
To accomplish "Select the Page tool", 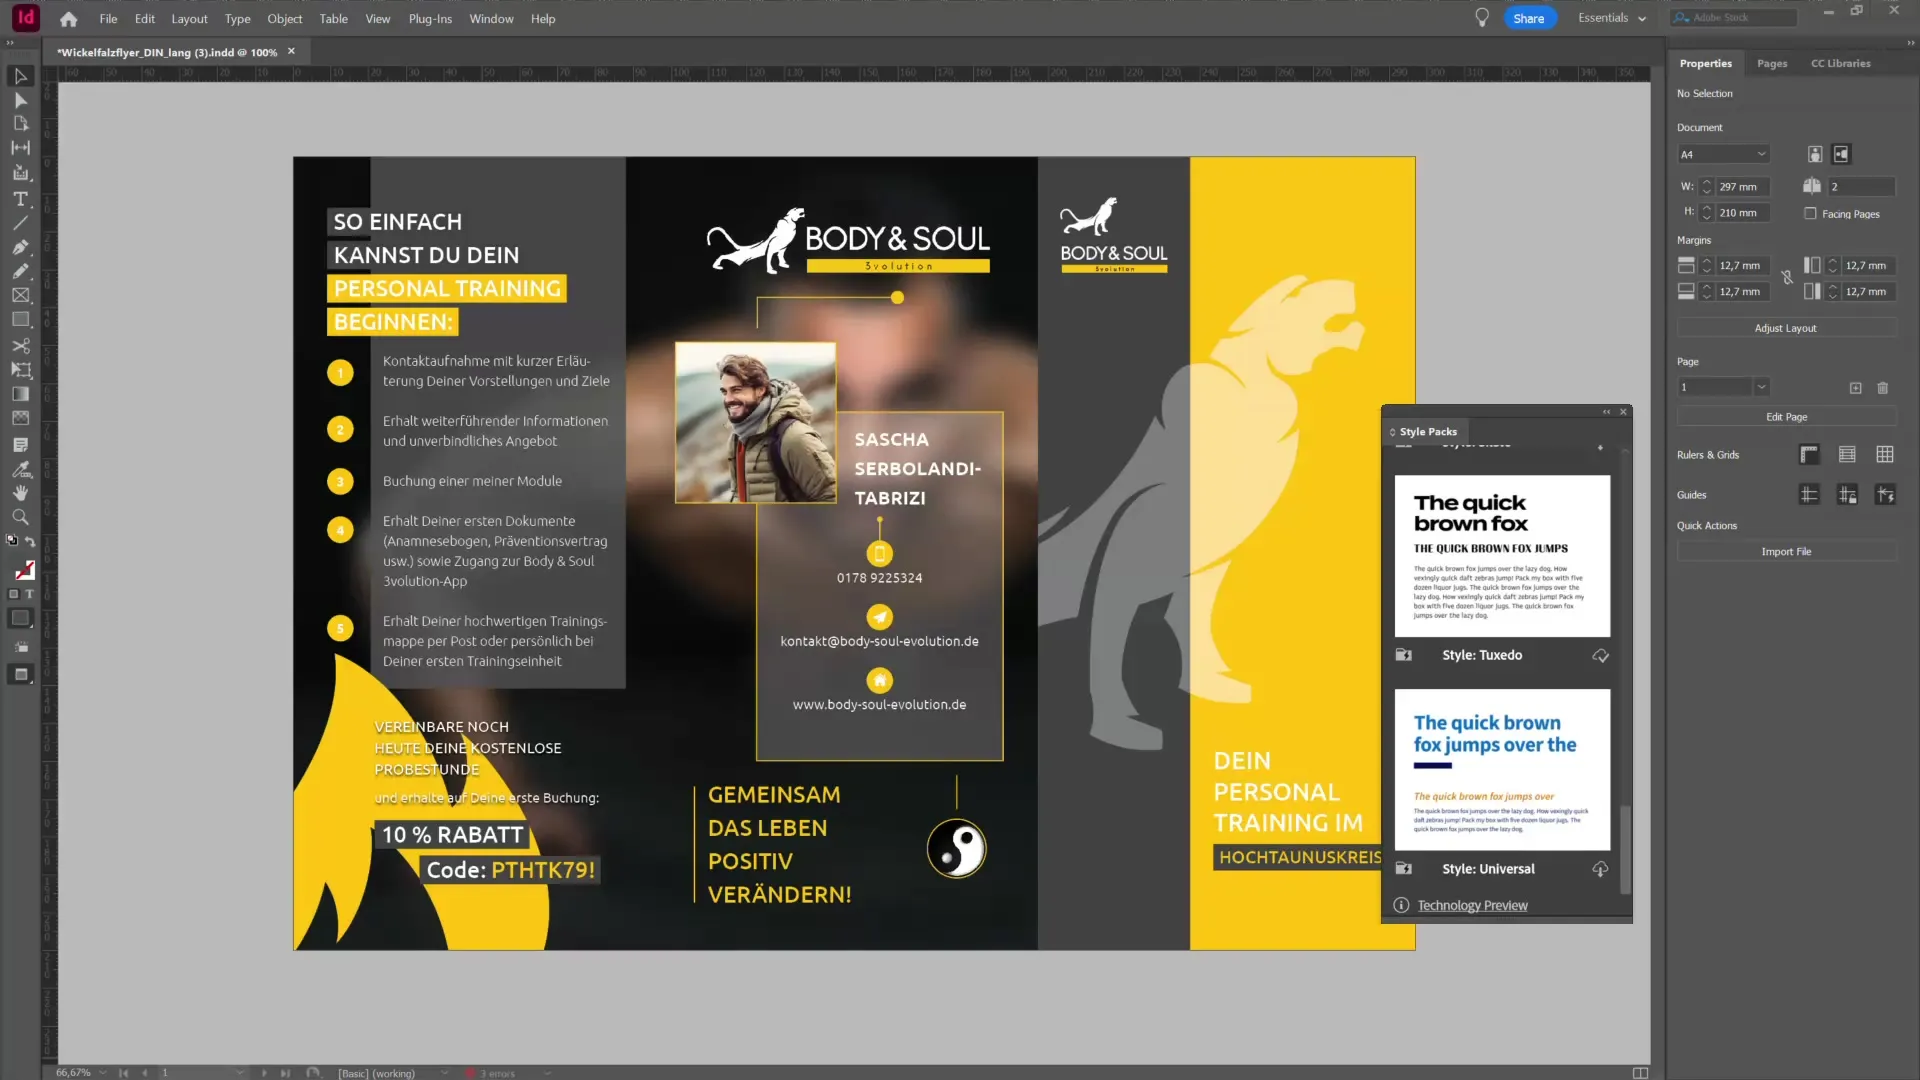I will [x=20, y=124].
